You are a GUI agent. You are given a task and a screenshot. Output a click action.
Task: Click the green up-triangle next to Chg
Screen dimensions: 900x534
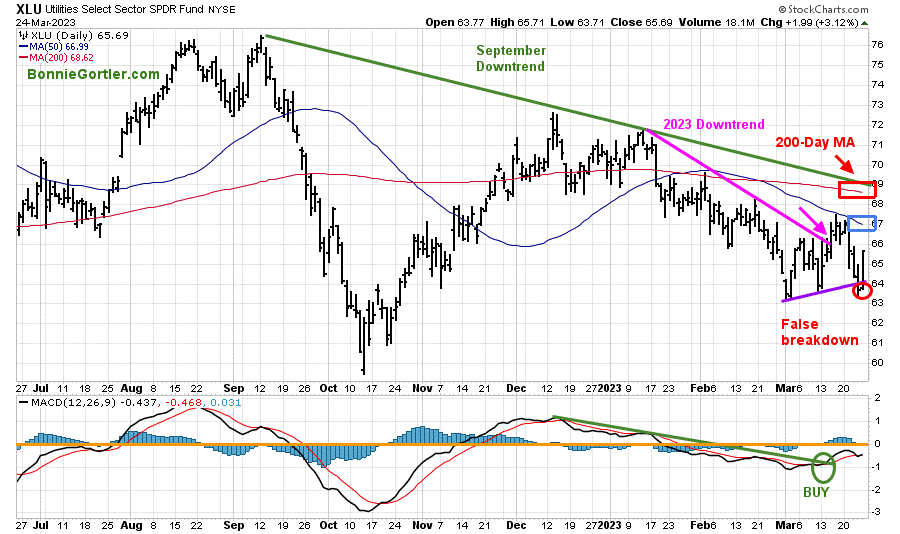pos(865,23)
